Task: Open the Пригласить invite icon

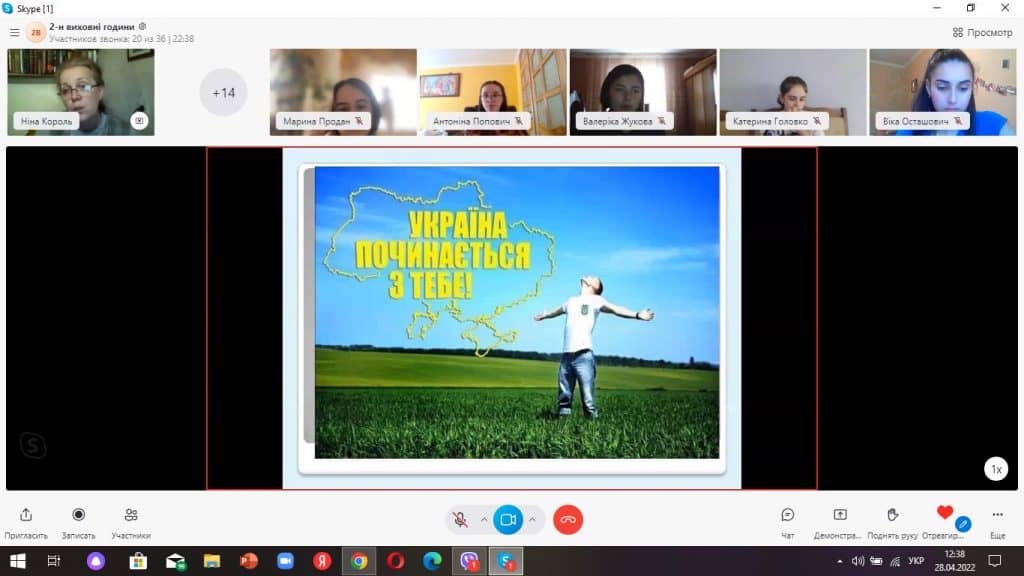Action: (x=26, y=515)
